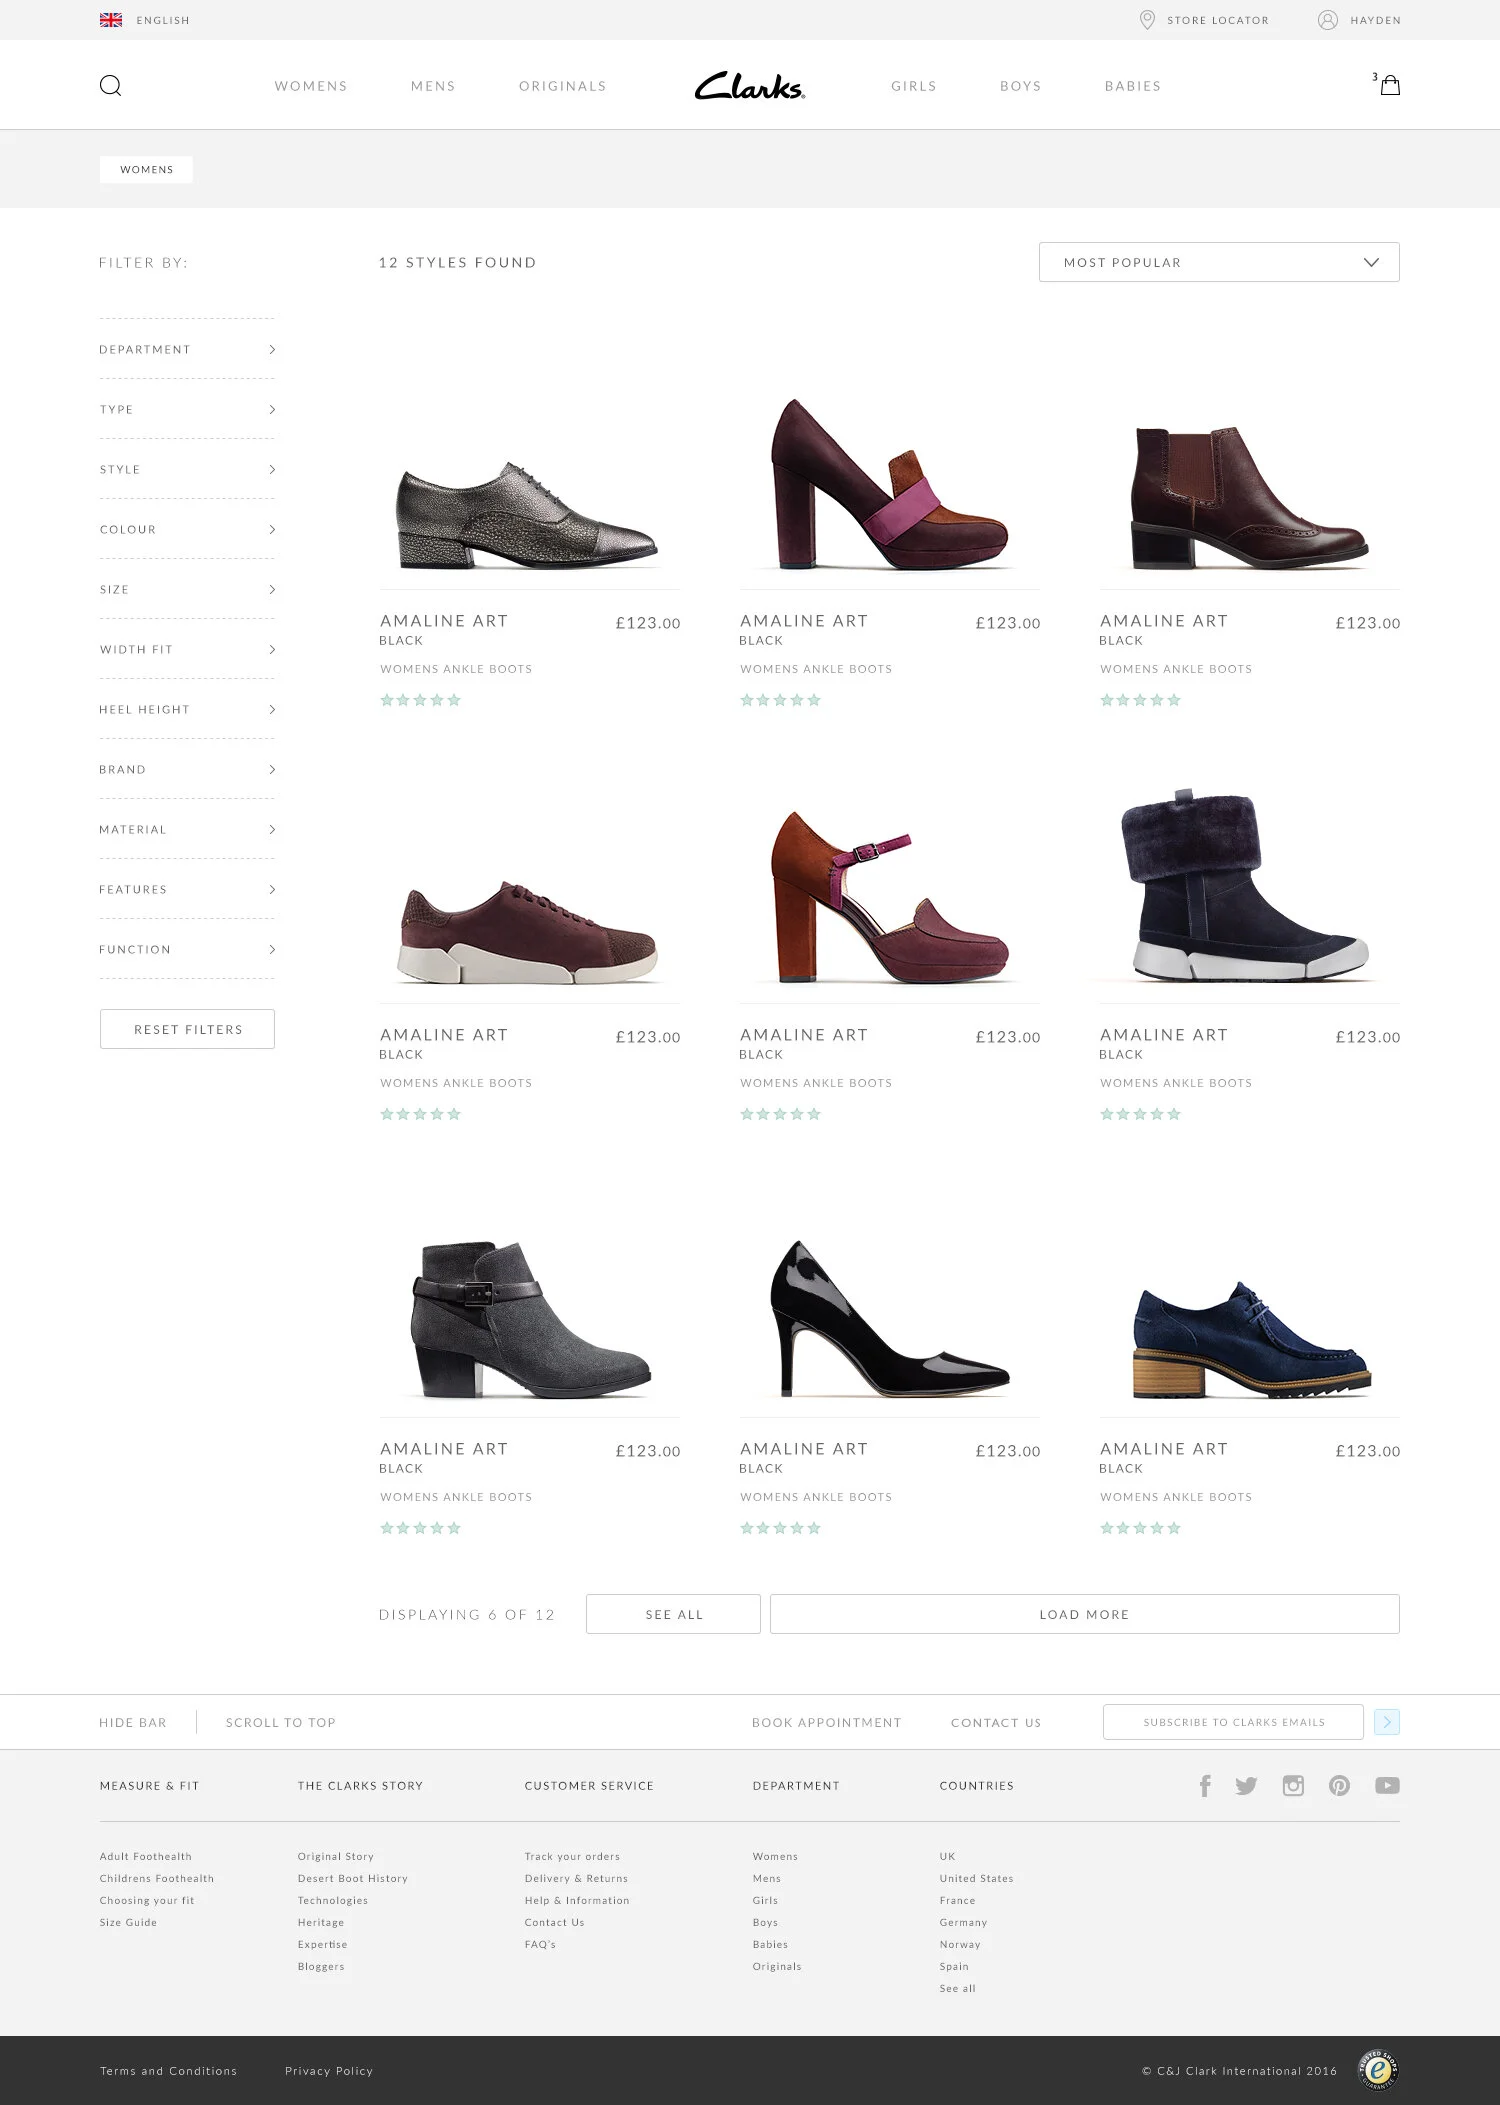Click Contact Us in sticky bar
The width and height of the screenshot is (1500, 2105).
pyautogui.click(x=996, y=1722)
